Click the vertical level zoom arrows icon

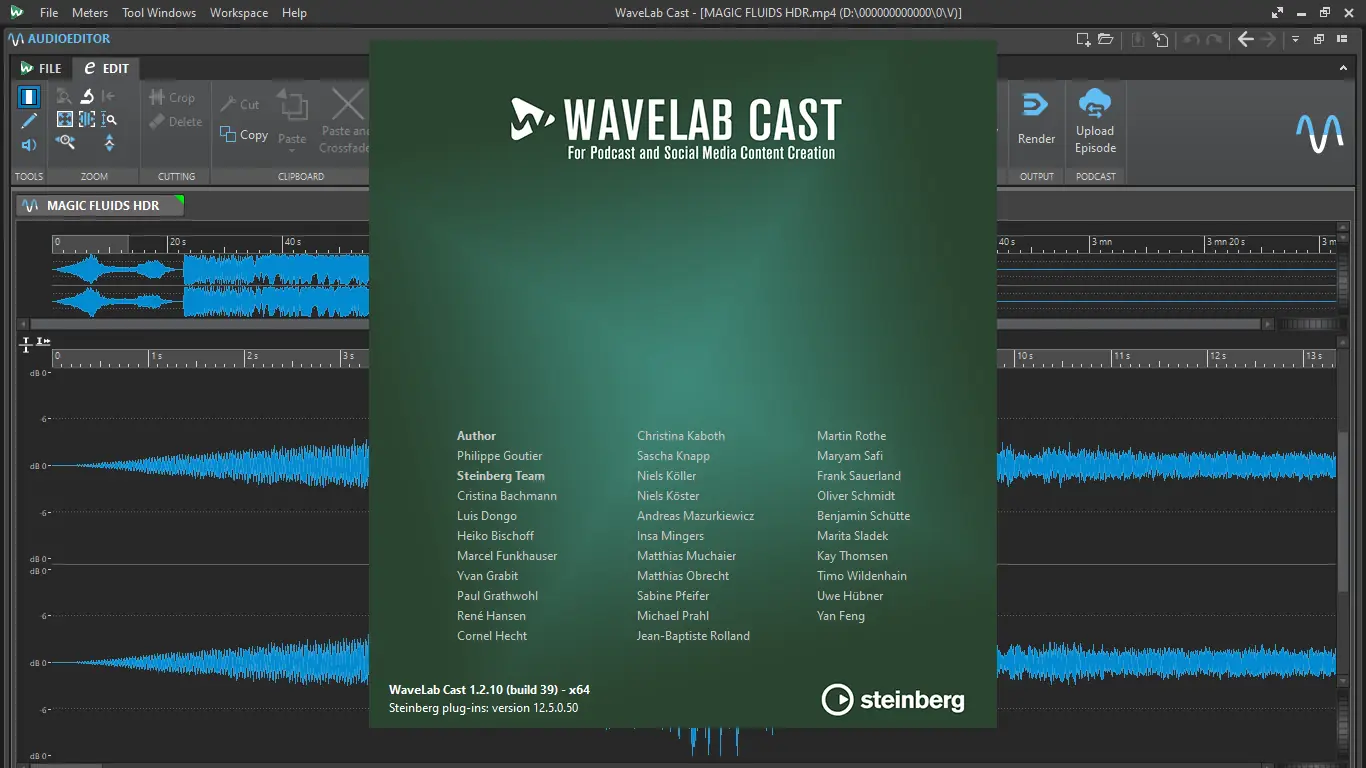(x=109, y=143)
